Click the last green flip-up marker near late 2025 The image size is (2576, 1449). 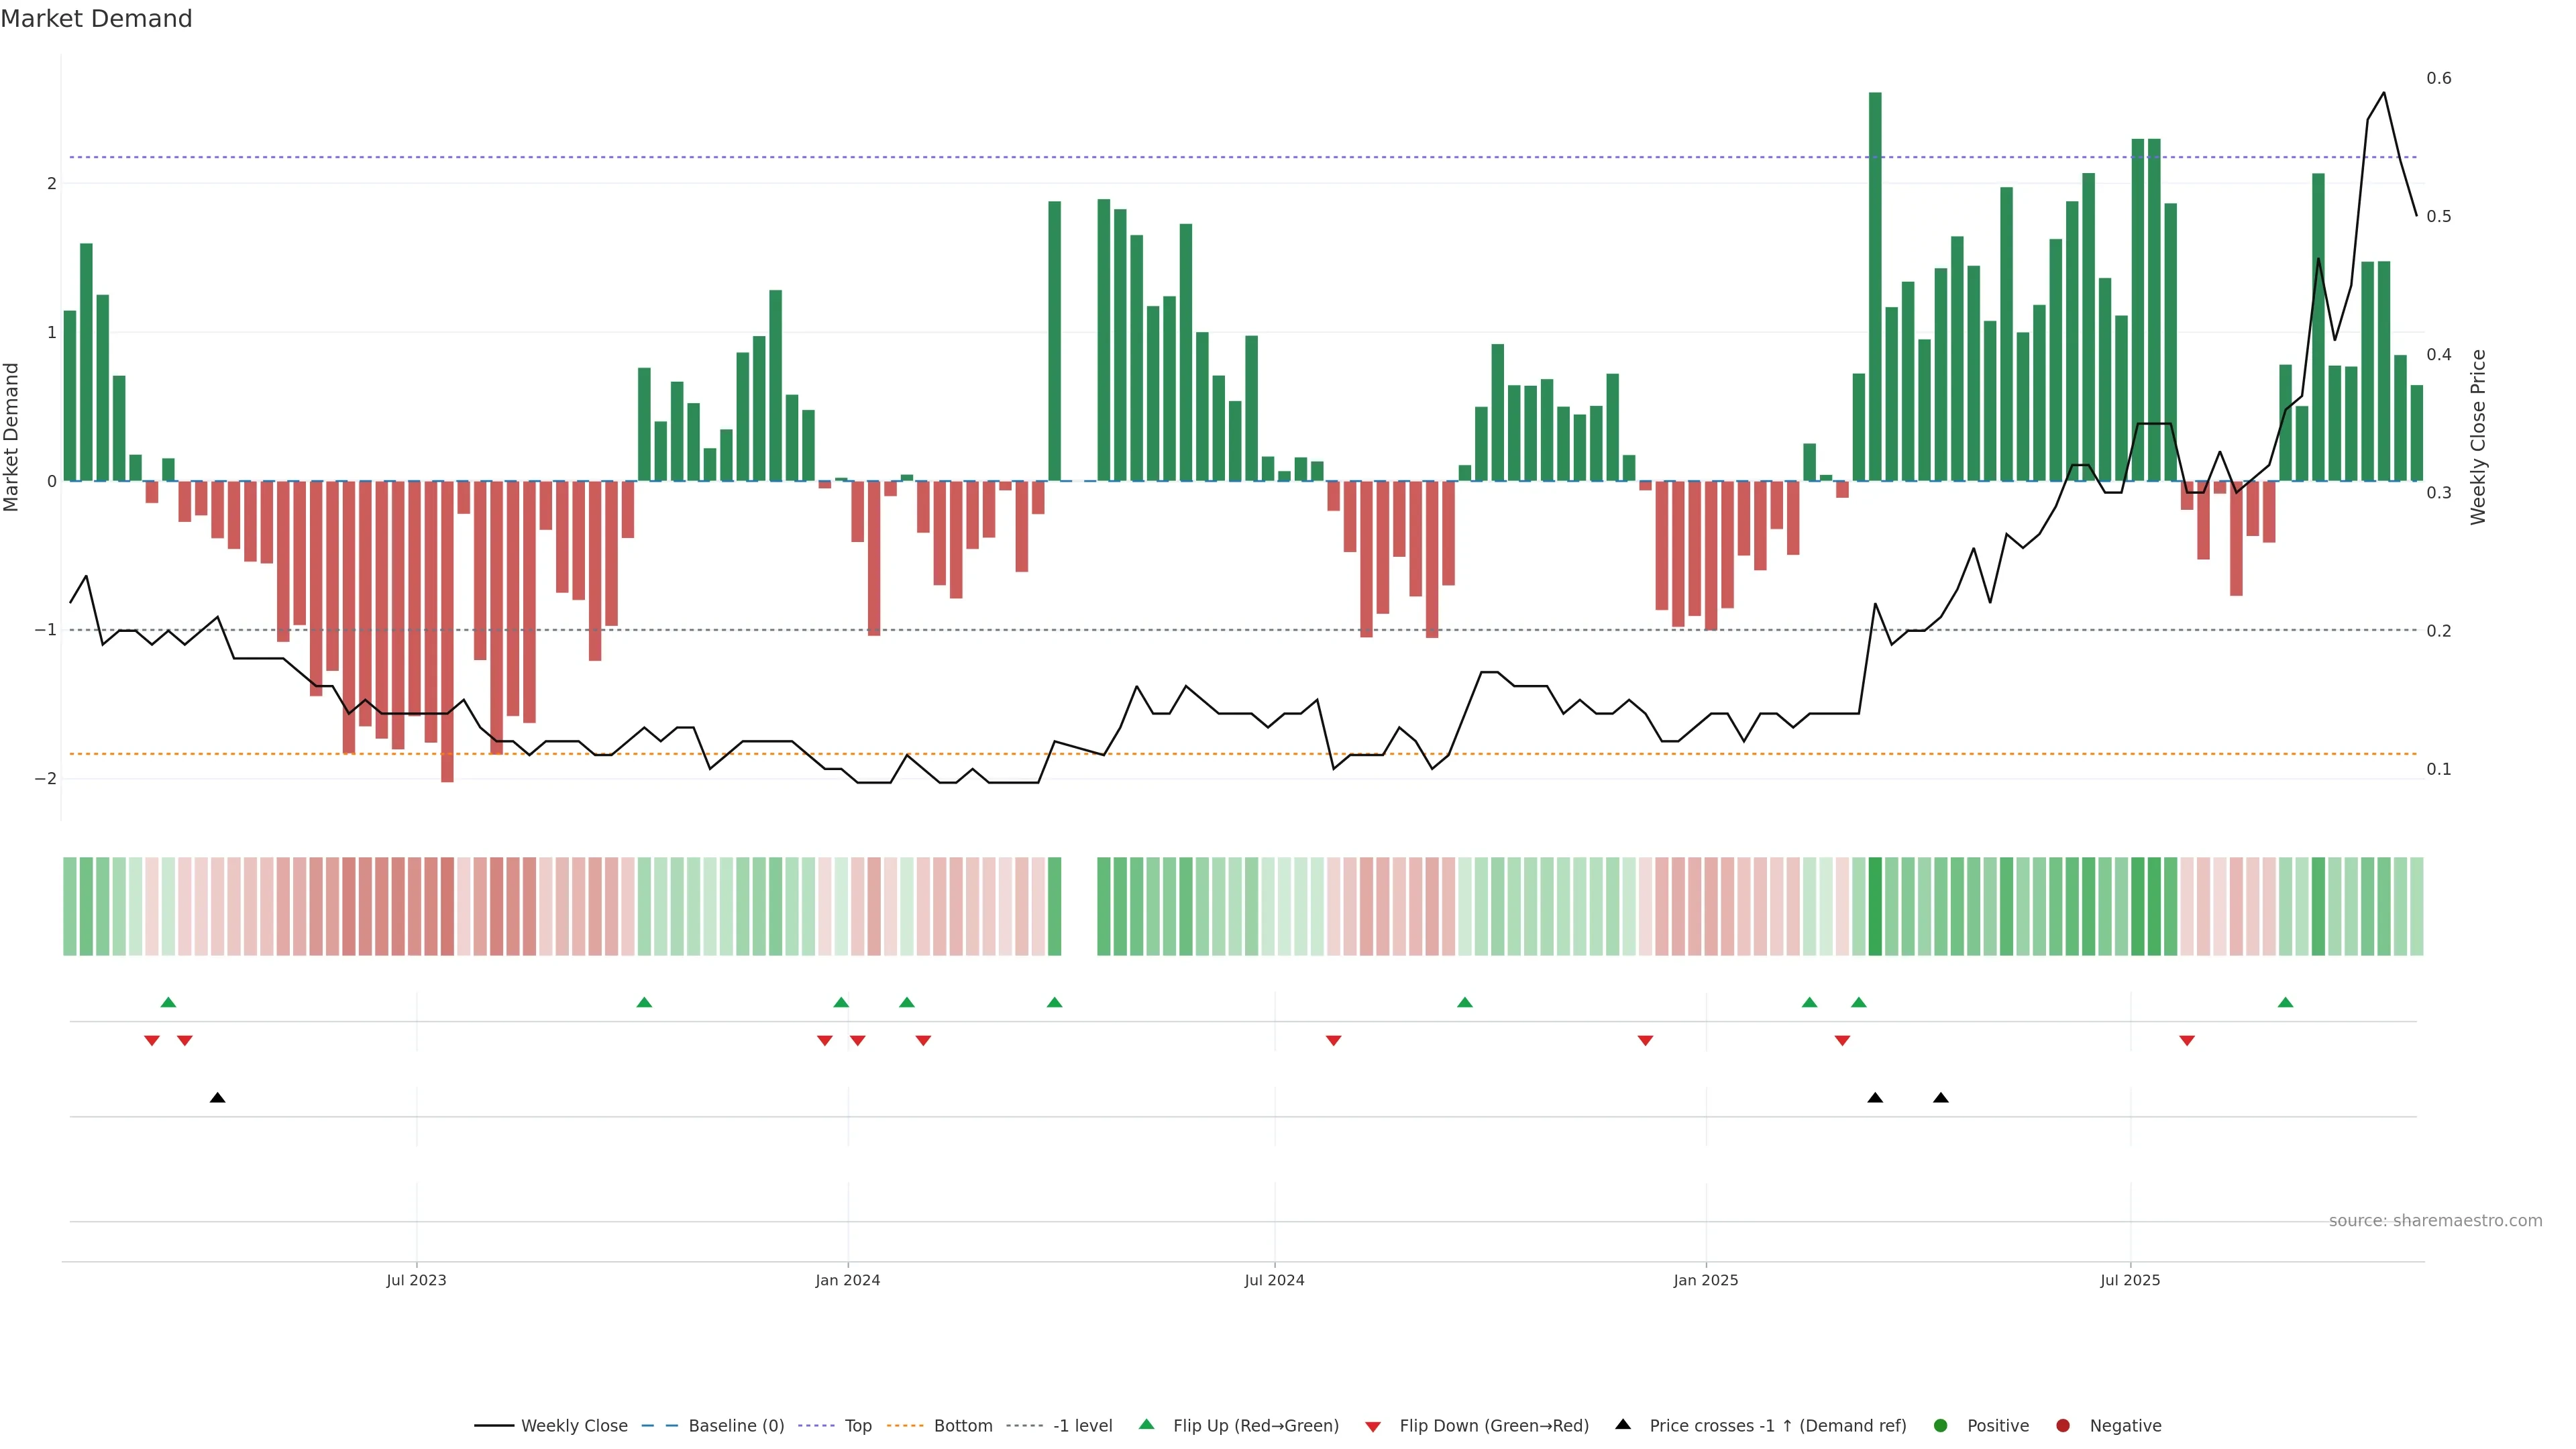[2285, 1003]
